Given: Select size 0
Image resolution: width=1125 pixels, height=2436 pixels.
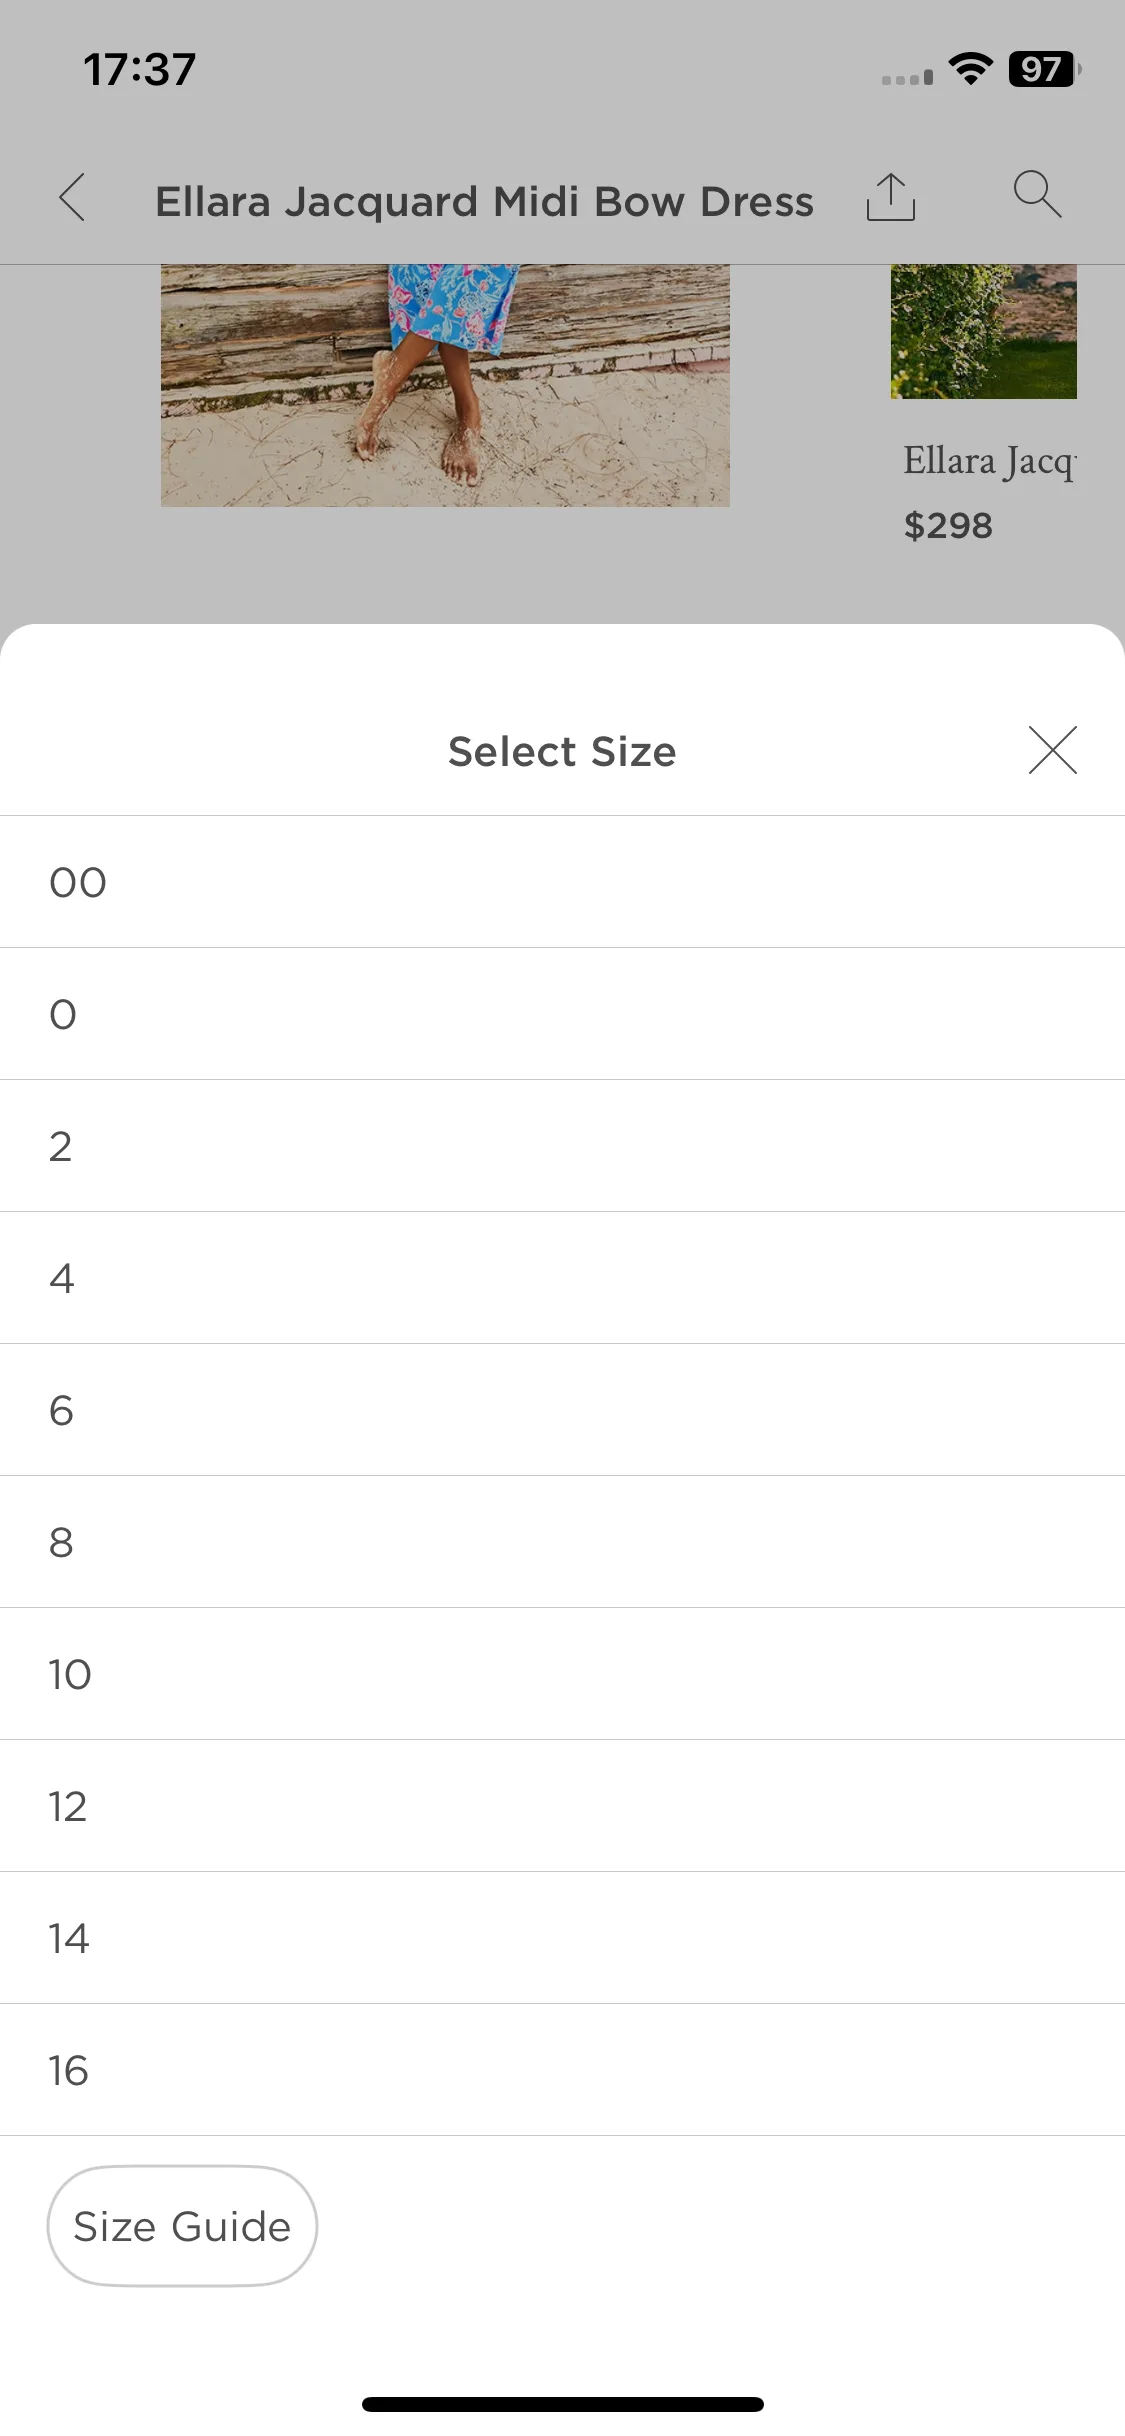Looking at the screenshot, I should (562, 1014).
